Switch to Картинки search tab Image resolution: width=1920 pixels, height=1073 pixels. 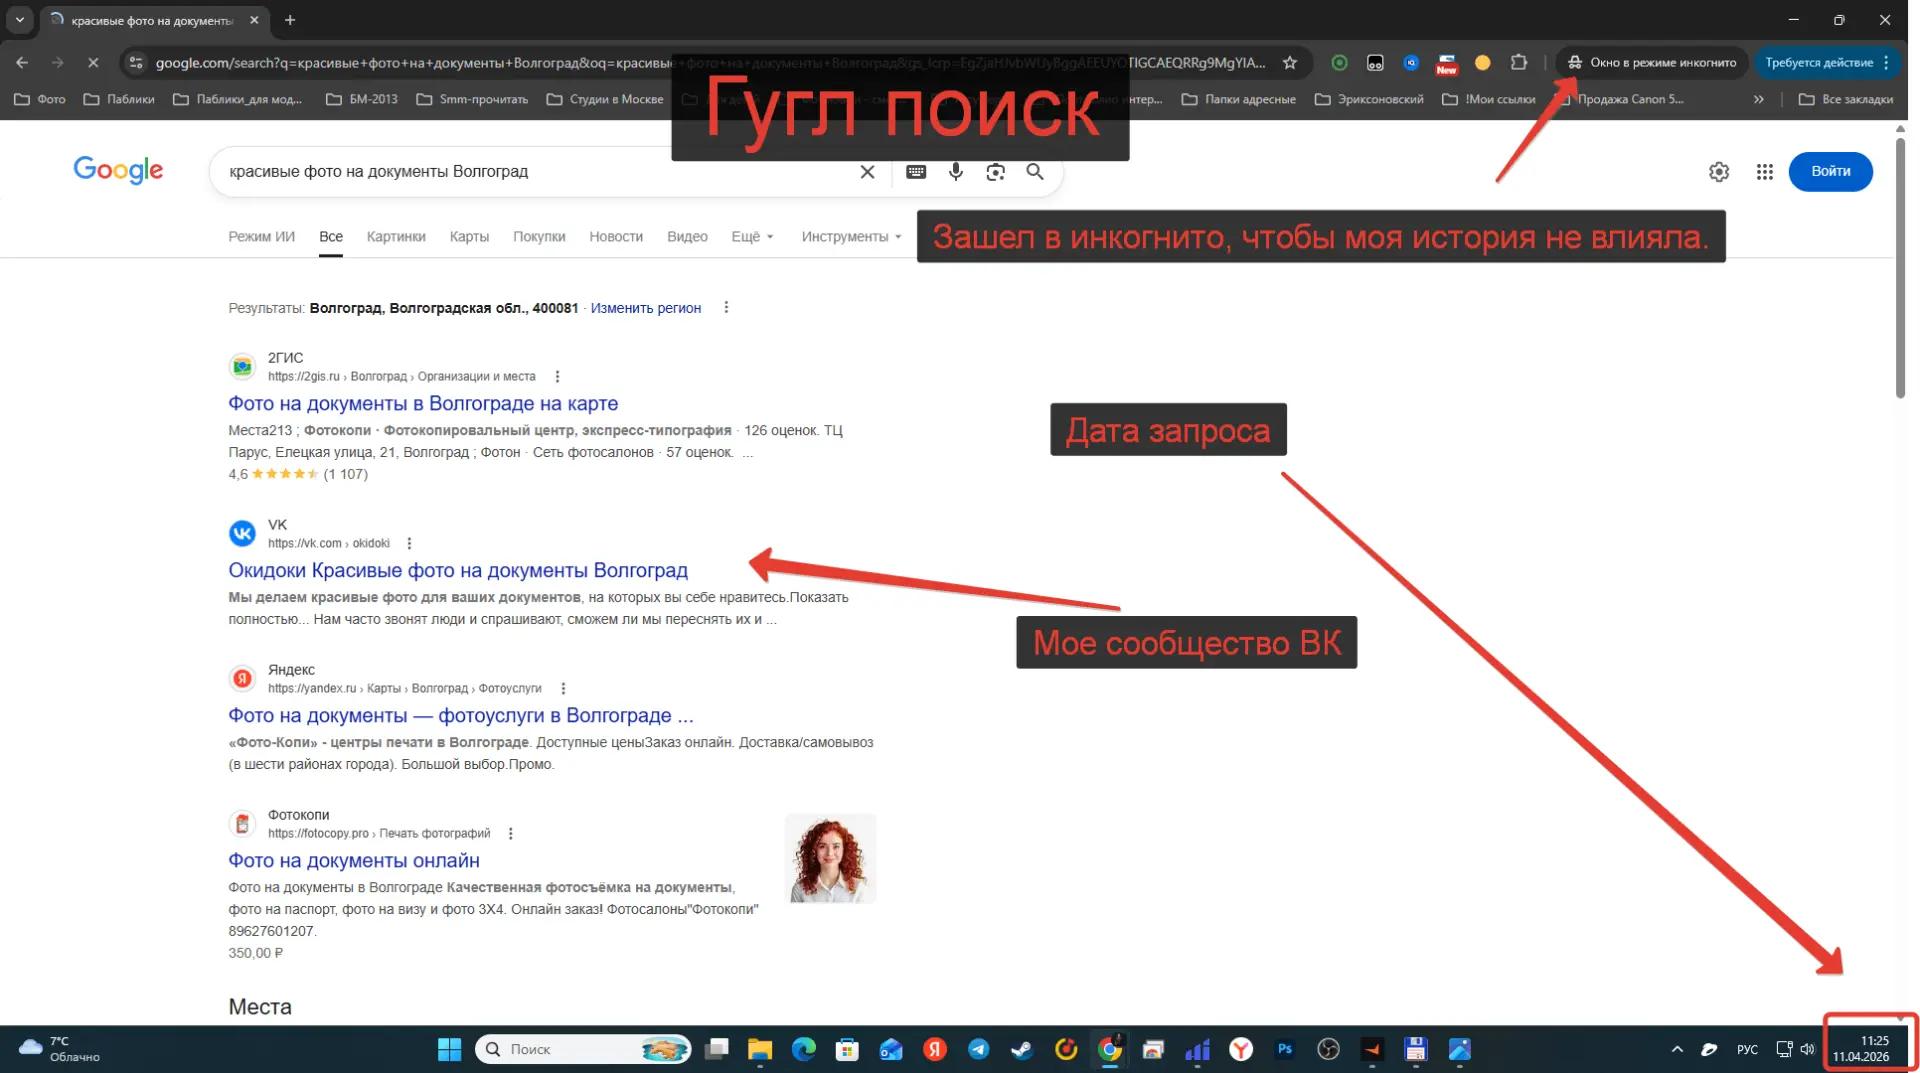[x=396, y=237]
